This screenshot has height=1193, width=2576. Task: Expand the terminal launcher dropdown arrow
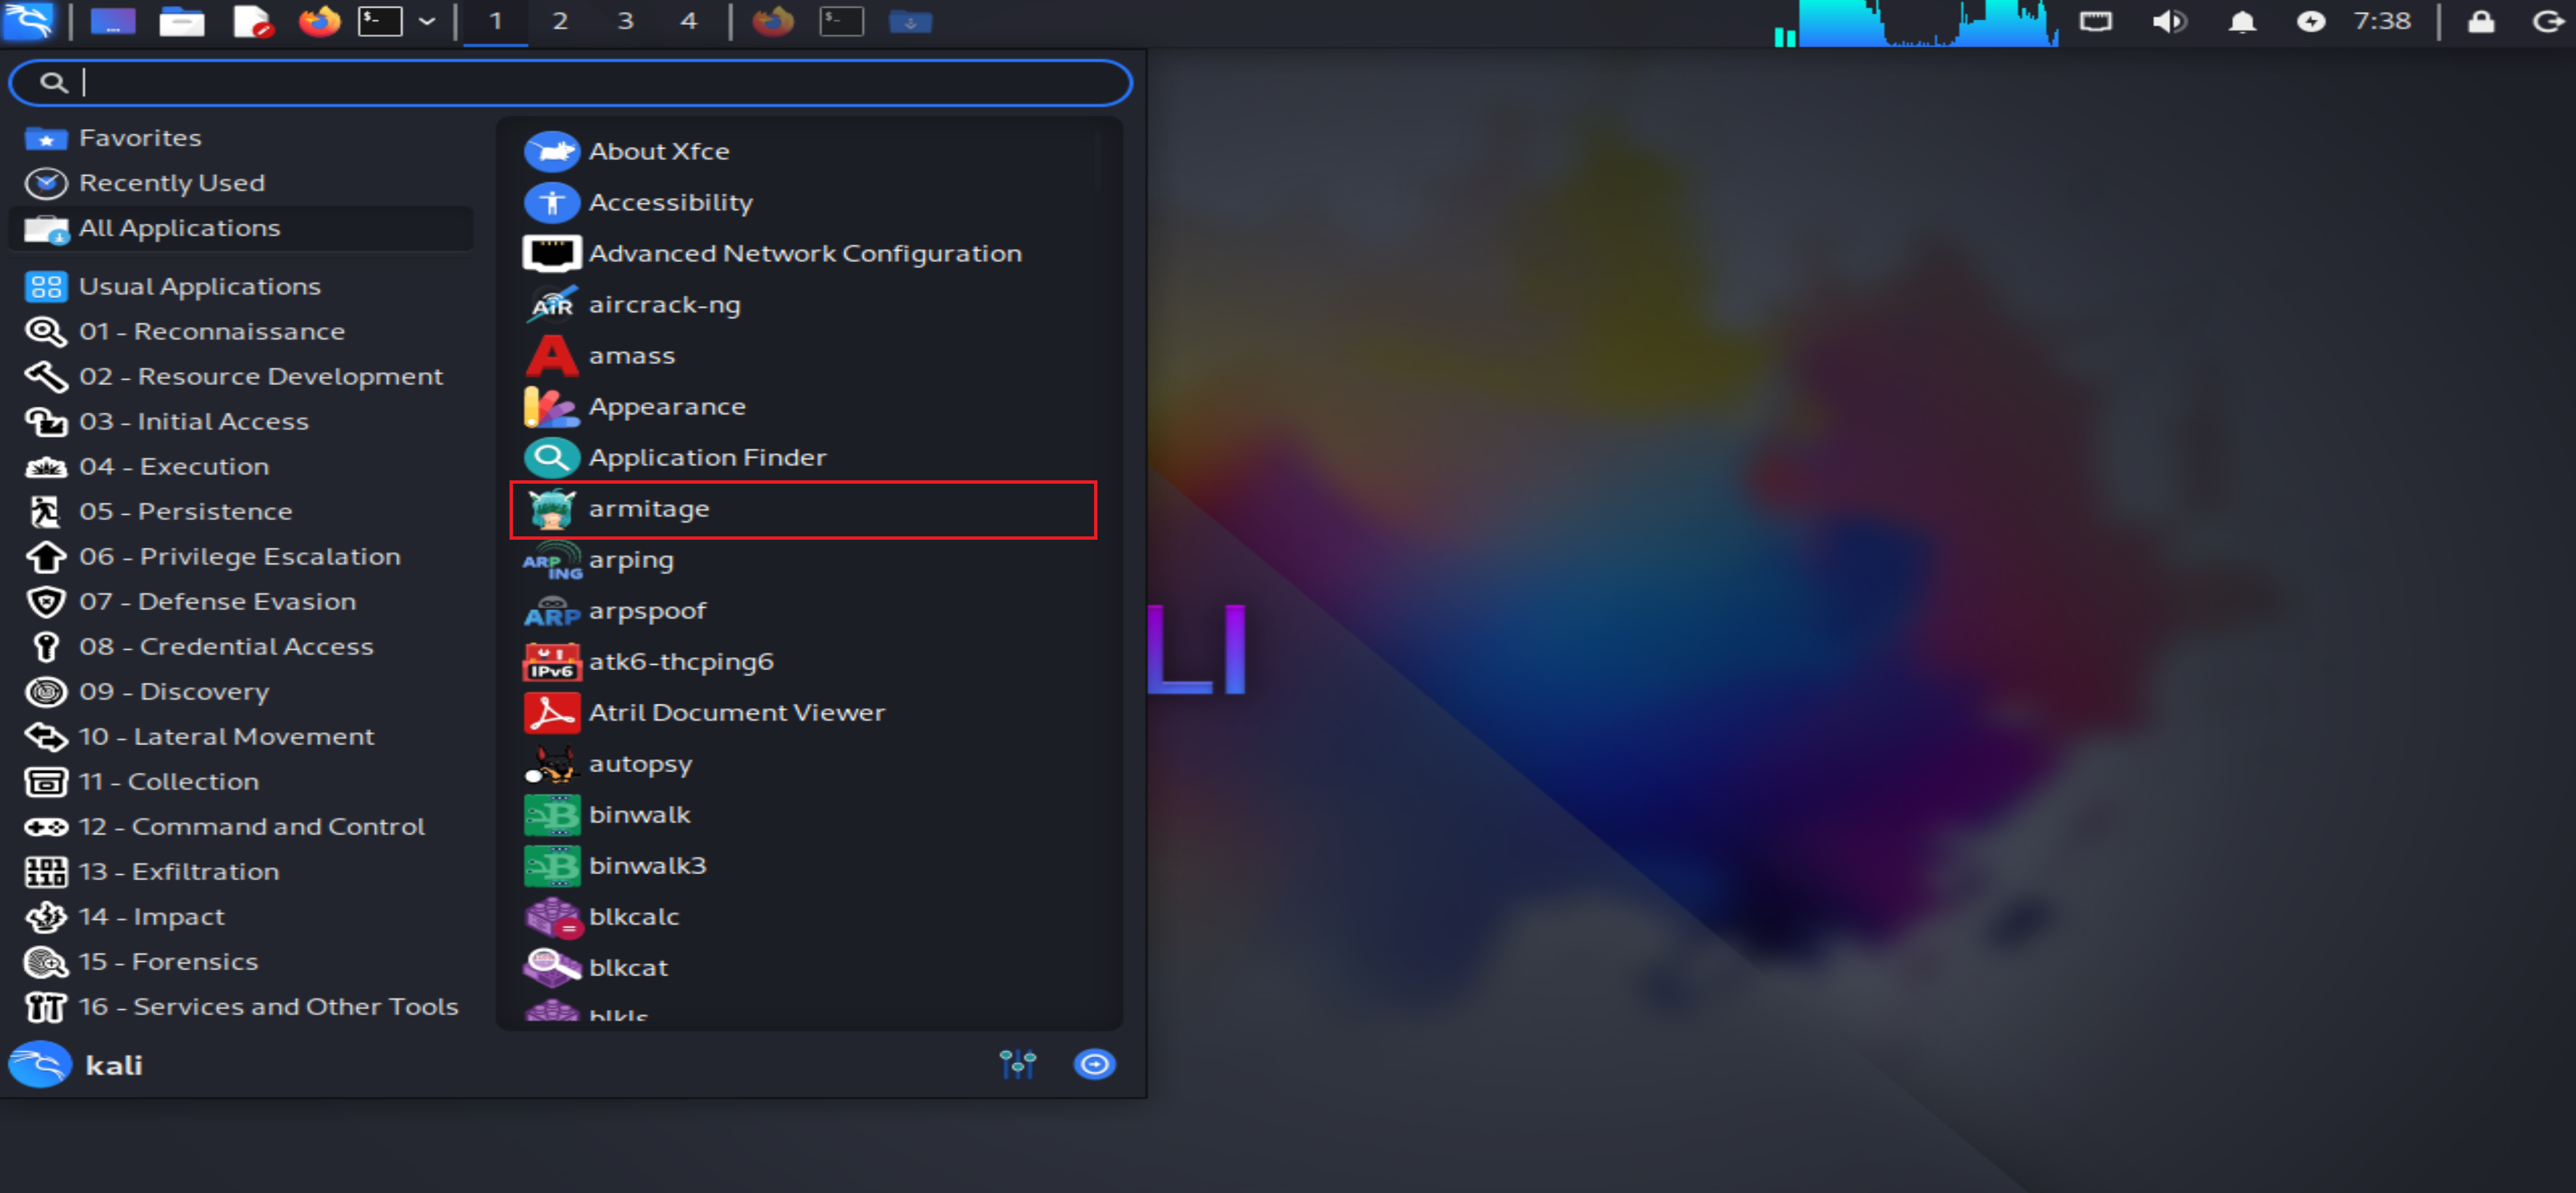(427, 21)
